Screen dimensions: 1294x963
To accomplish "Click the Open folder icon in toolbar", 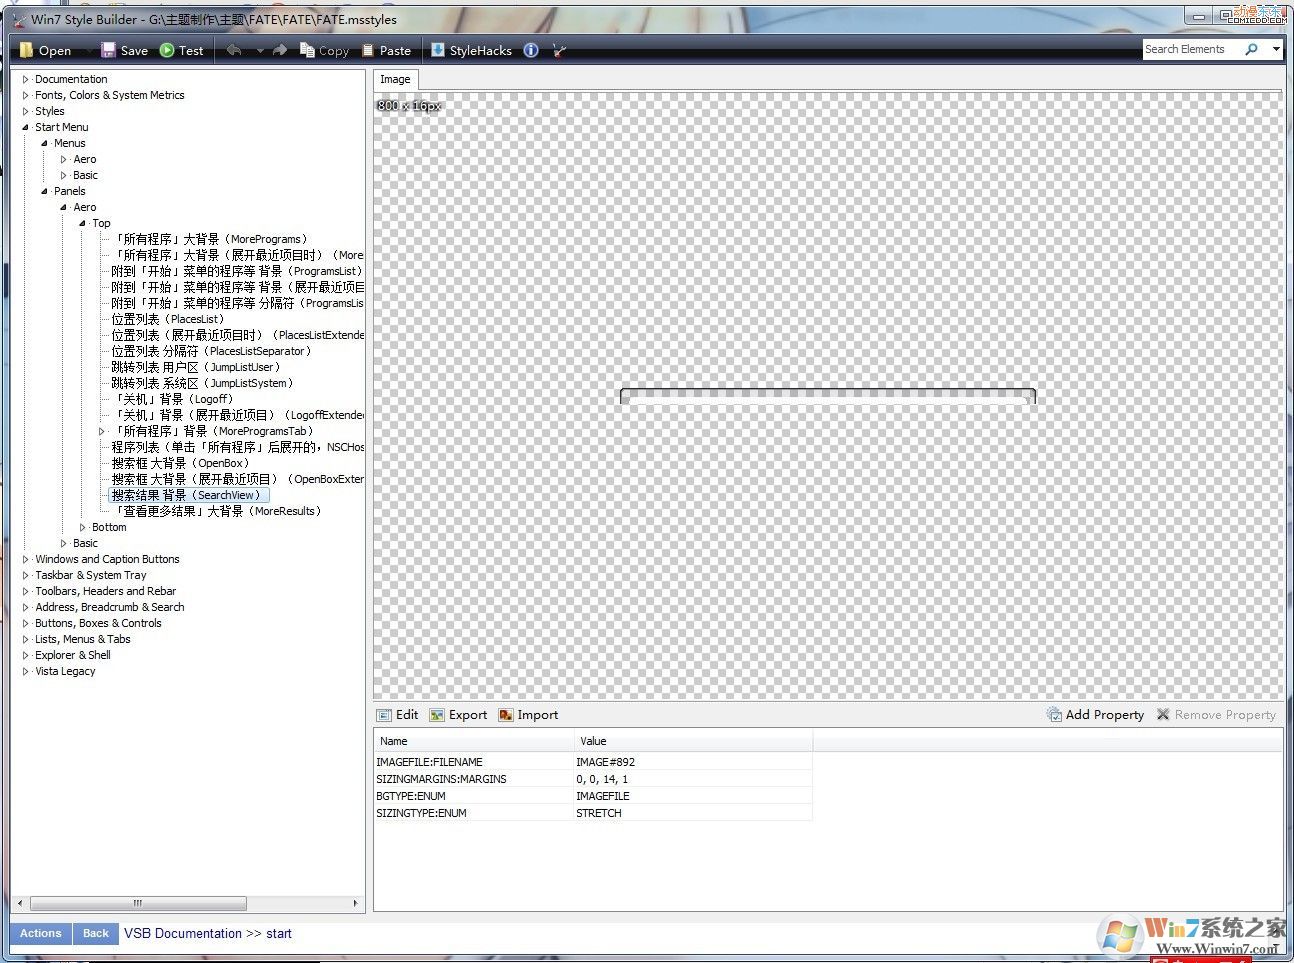I will pyautogui.click(x=27, y=50).
